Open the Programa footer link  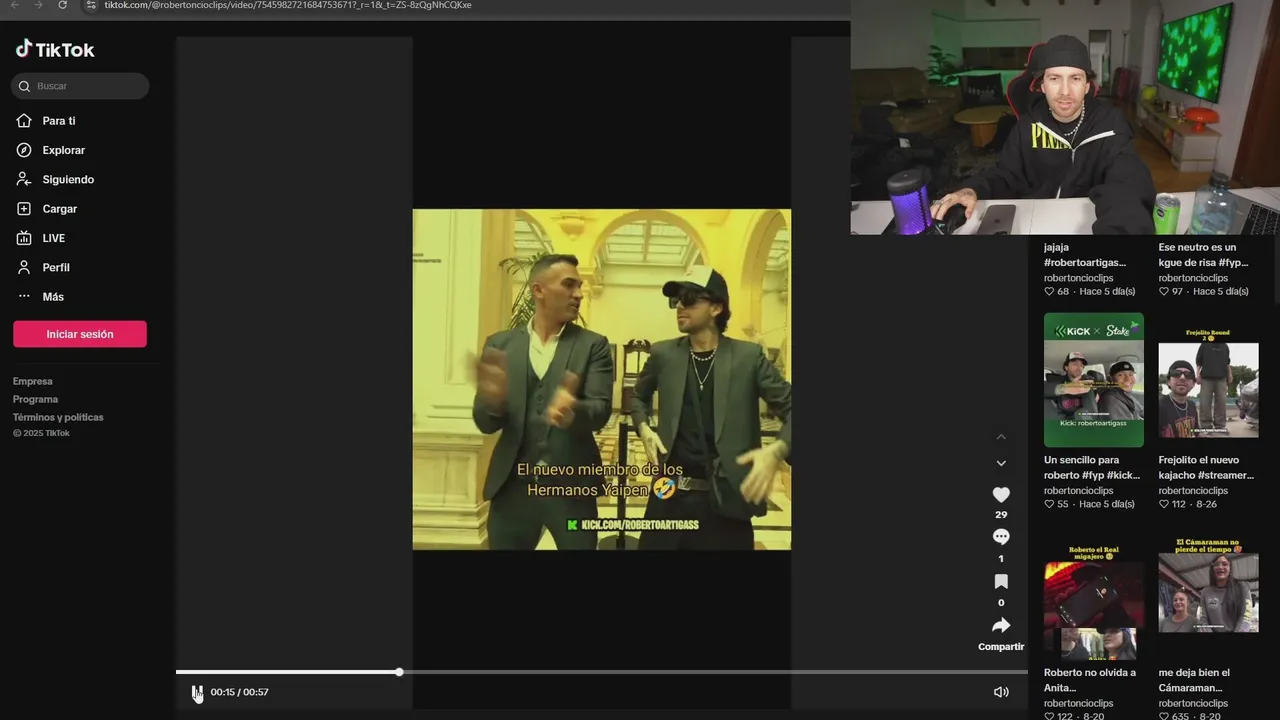coord(35,399)
